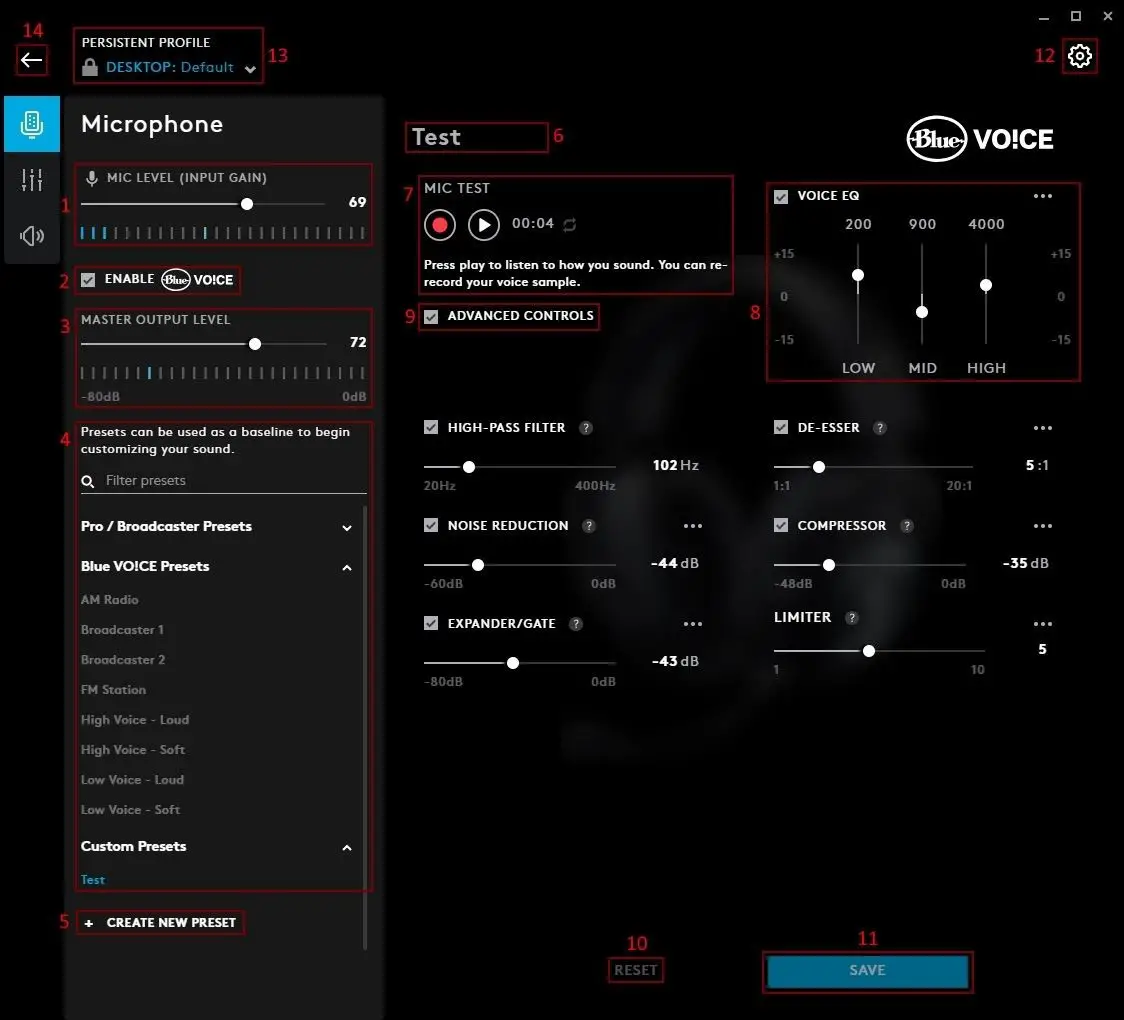The height and width of the screenshot is (1020, 1124).
Task: Click the Compressor slider handle
Action: [829, 566]
